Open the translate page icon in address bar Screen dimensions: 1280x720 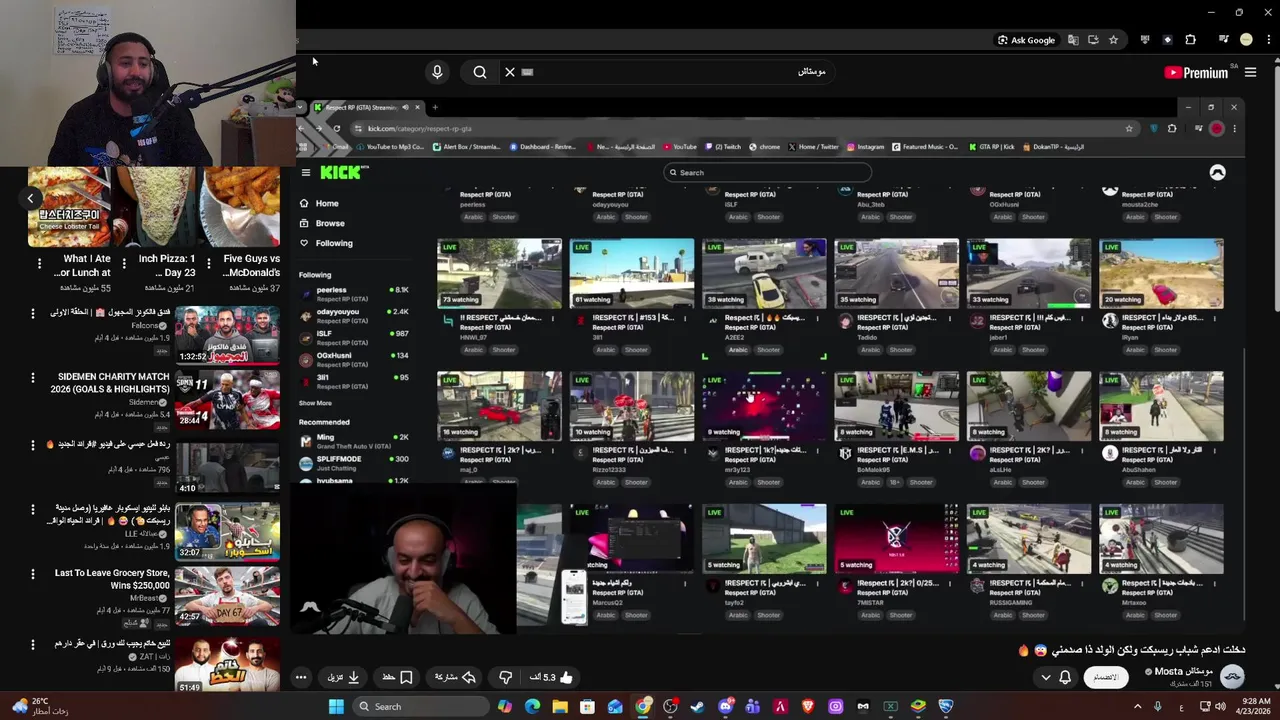pos(1073,40)
